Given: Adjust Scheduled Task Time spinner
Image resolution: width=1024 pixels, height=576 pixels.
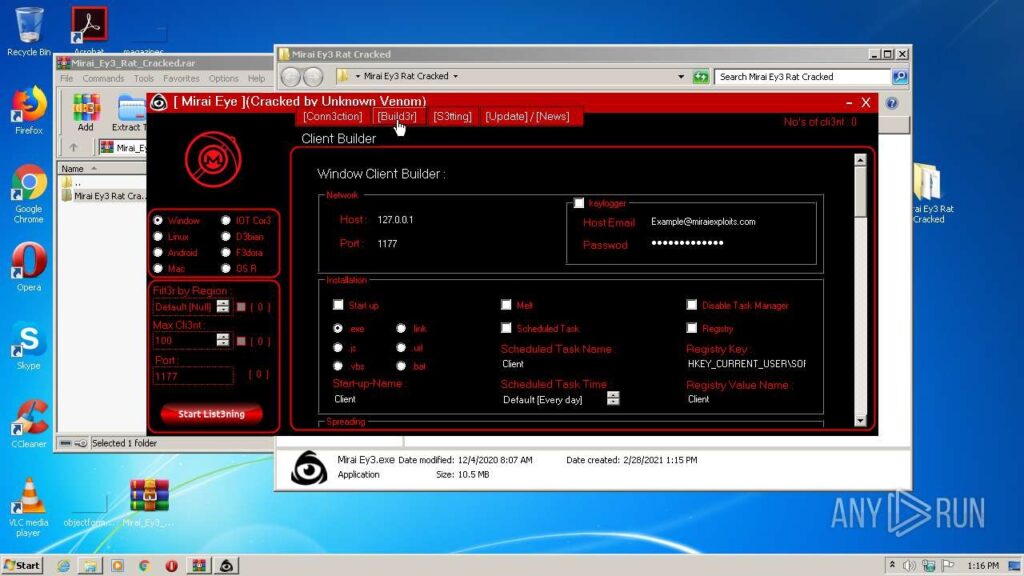Looking at the screenshot, I should [x=613, y=398].
